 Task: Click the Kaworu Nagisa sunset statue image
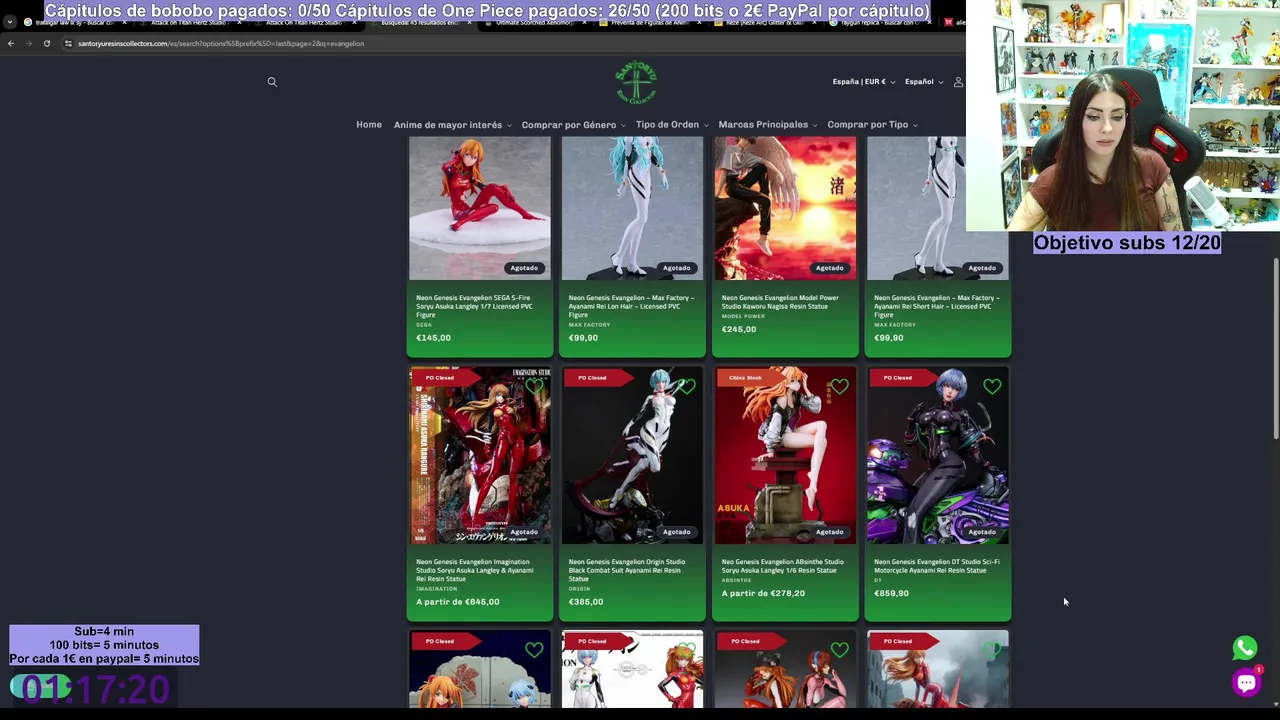(785, 208)
